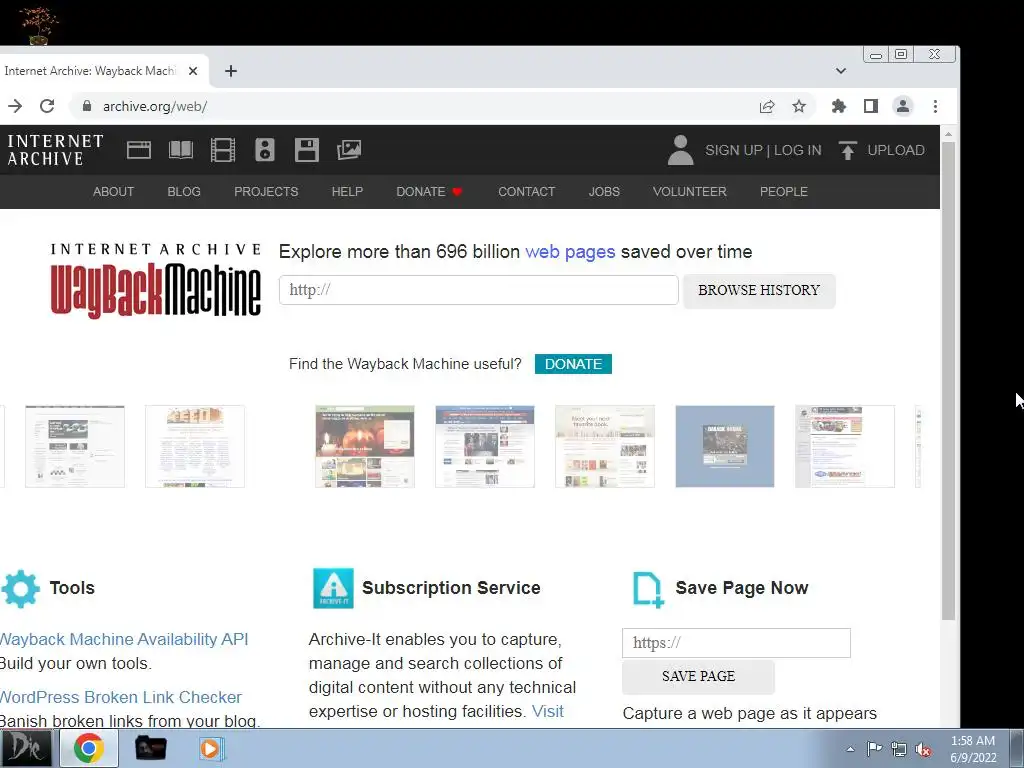
Task: Open the JOBS menu item
Action: (604, 191)
